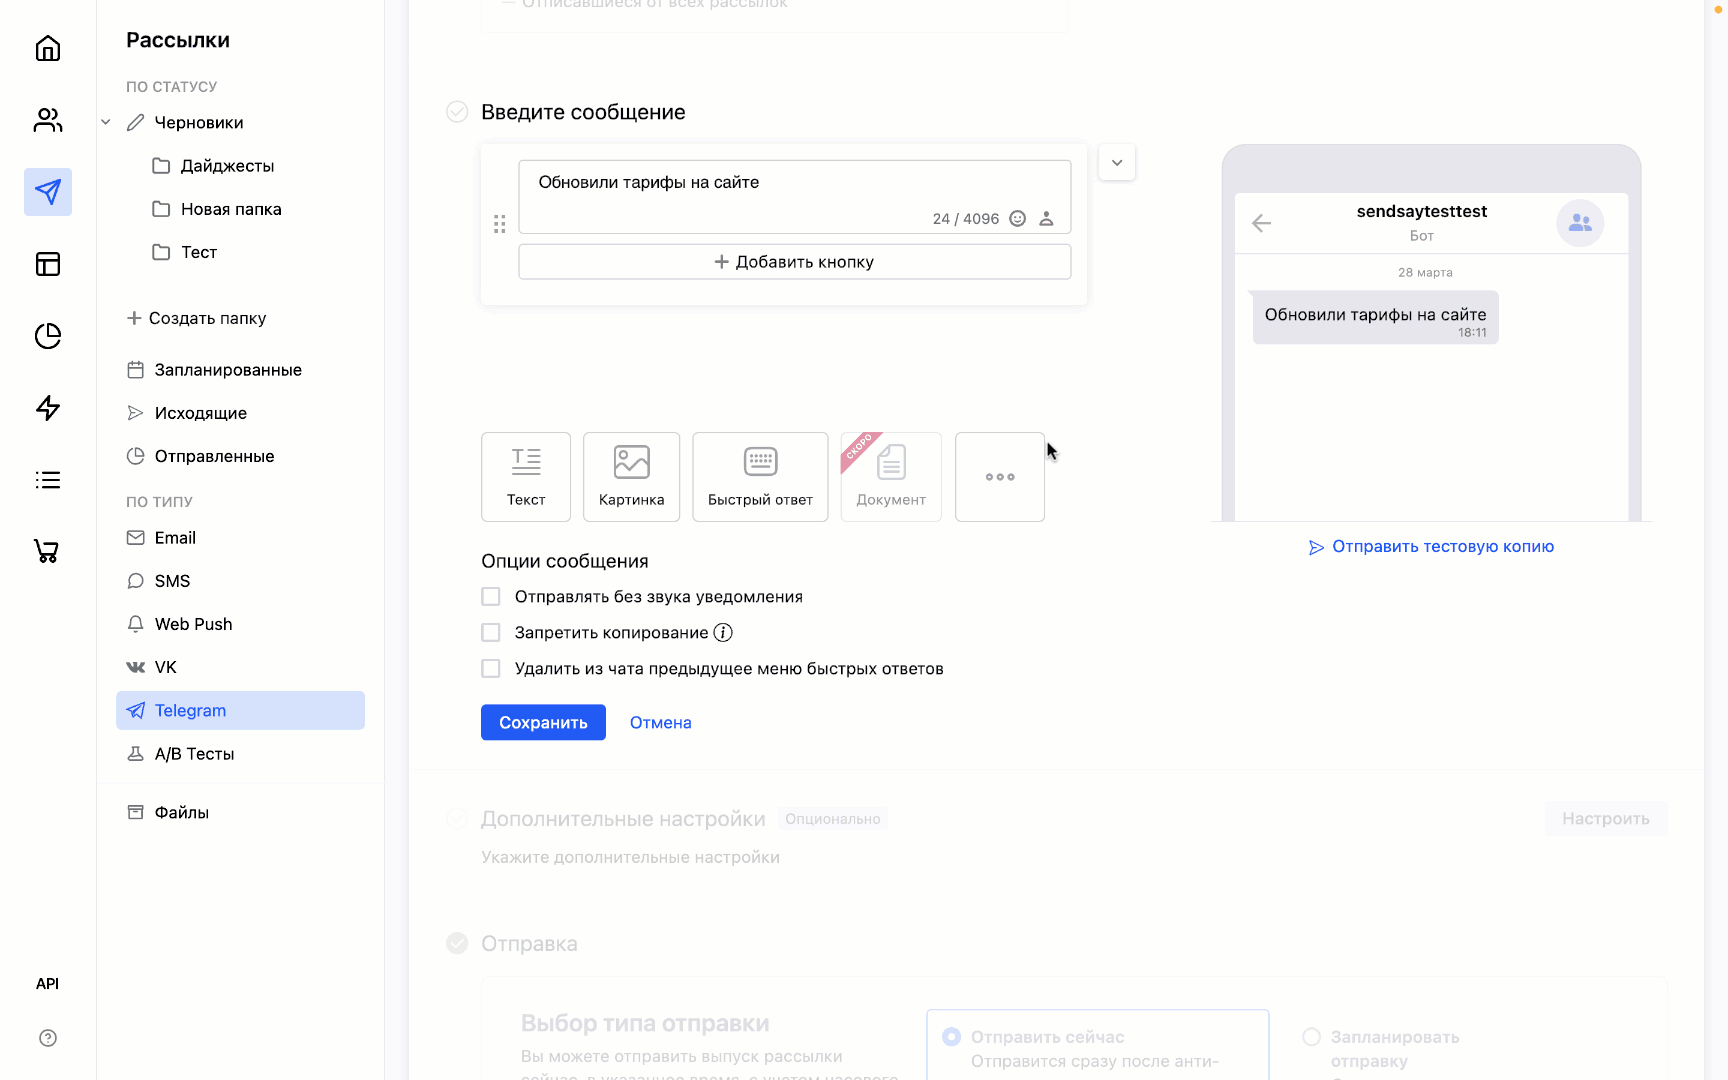Add a Картинка block to the message
1728x1080 pixels.
pyautogui.click(x=631, y=477)
